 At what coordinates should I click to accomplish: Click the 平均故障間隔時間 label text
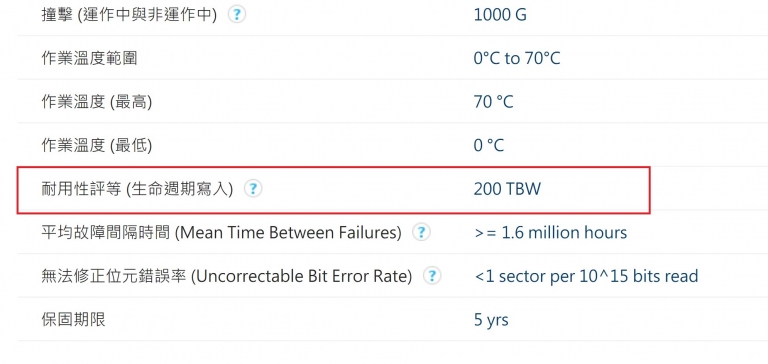105,232
